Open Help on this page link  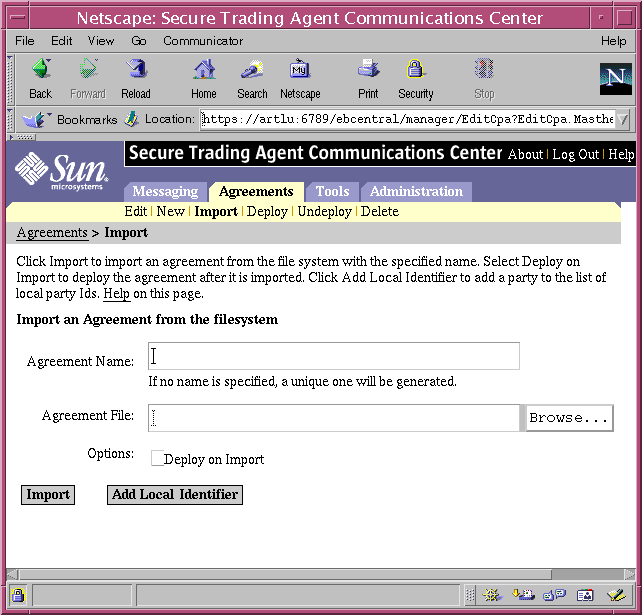tap(116, 294)
